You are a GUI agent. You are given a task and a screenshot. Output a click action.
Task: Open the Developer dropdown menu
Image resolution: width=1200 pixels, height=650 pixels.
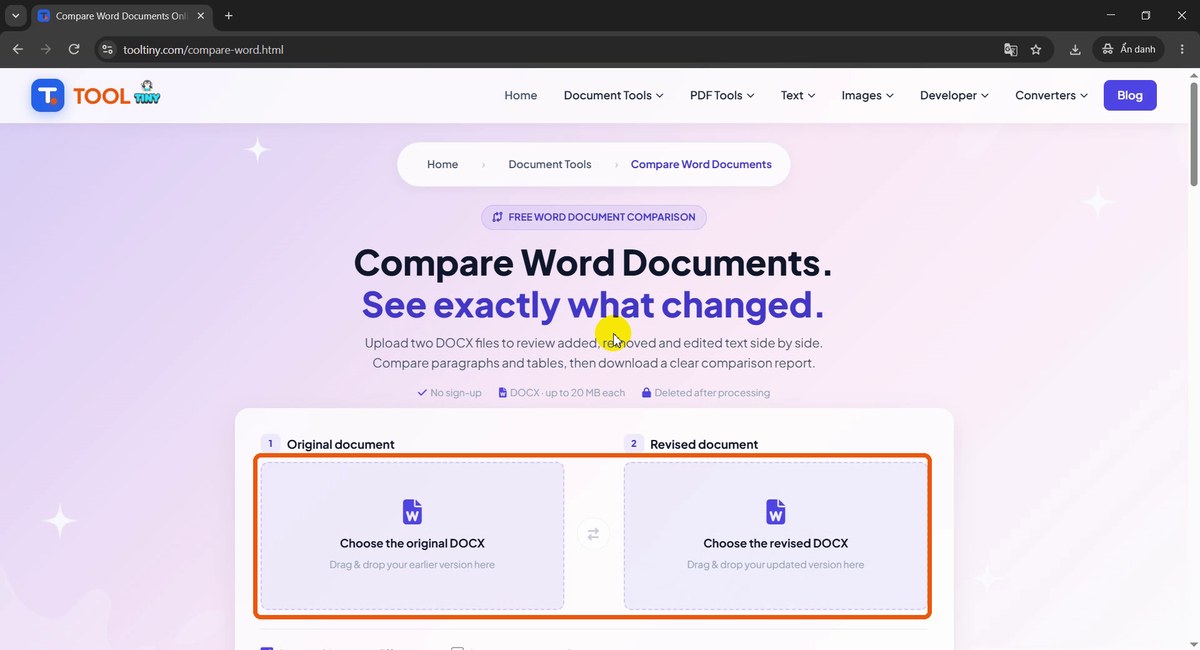954,95
